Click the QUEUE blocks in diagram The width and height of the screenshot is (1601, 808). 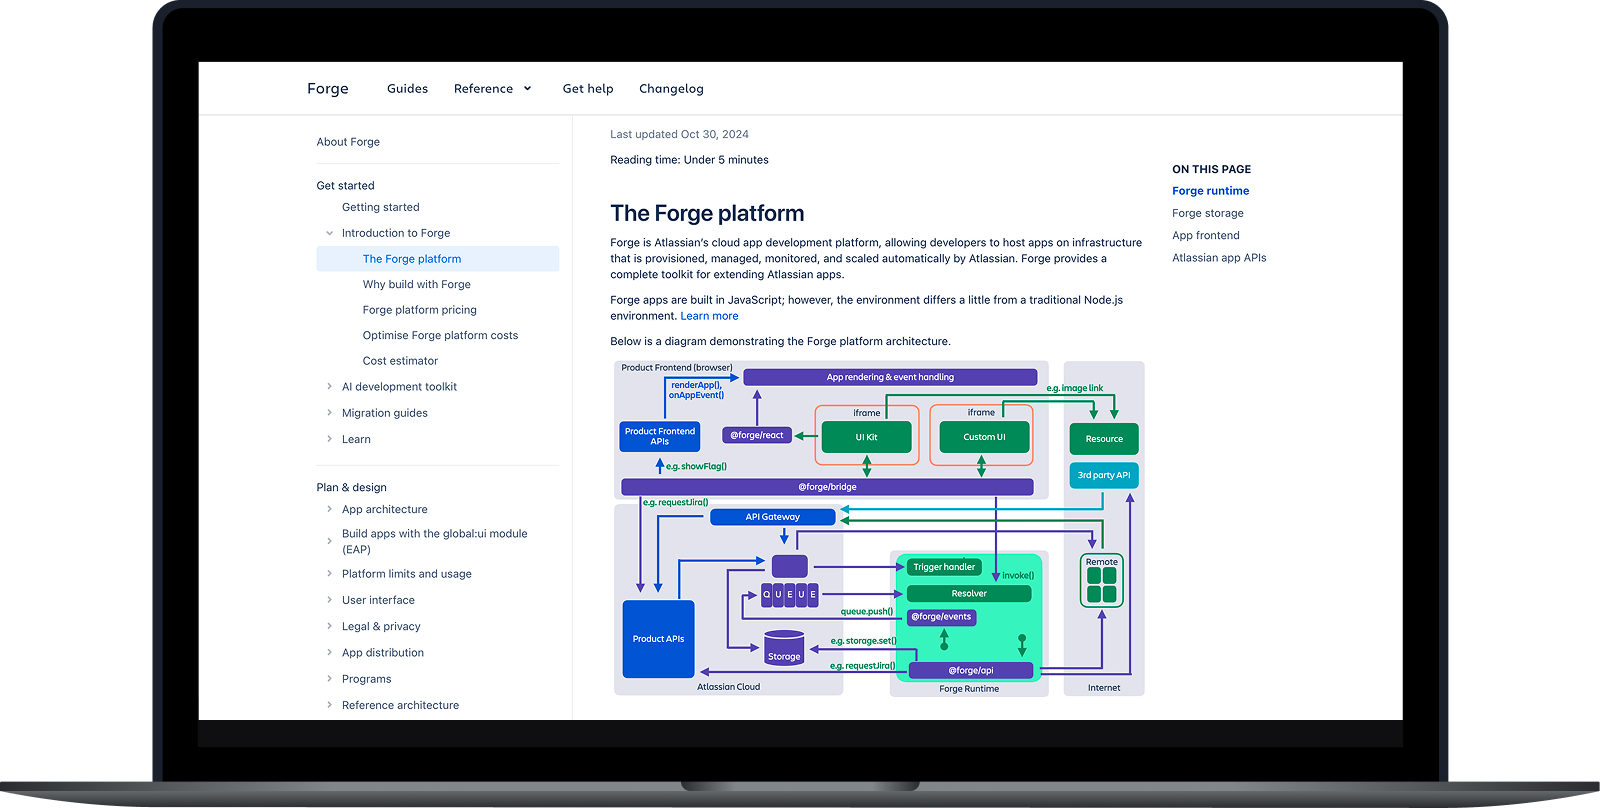790,594
